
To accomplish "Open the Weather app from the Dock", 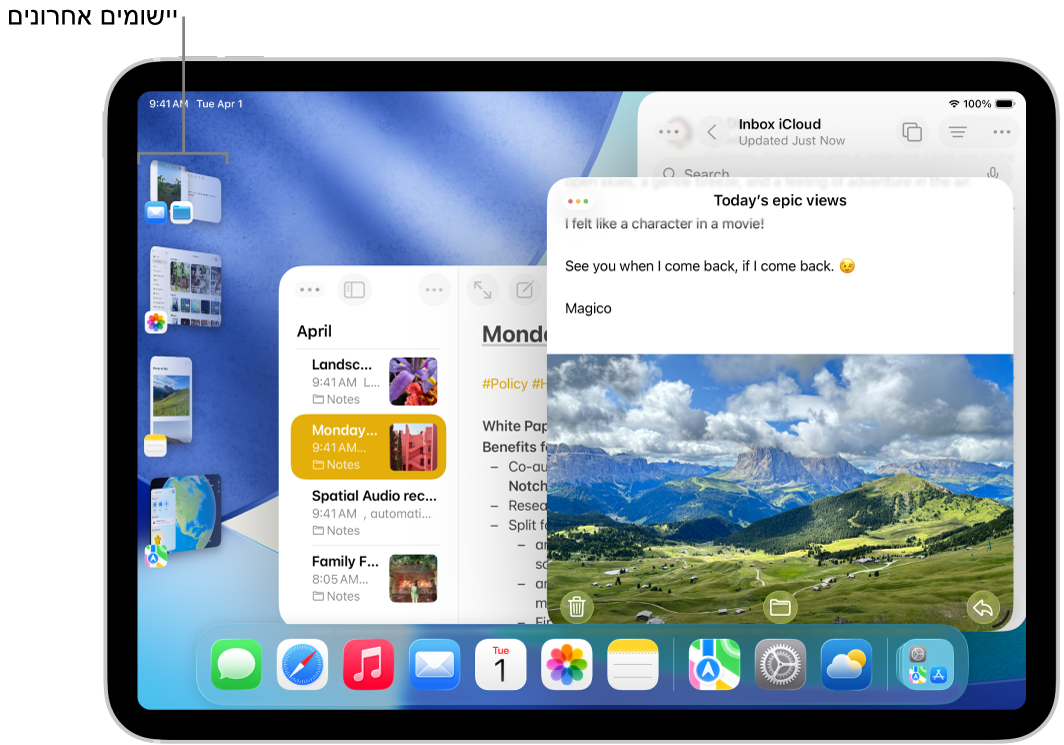I will pos(846,664).
